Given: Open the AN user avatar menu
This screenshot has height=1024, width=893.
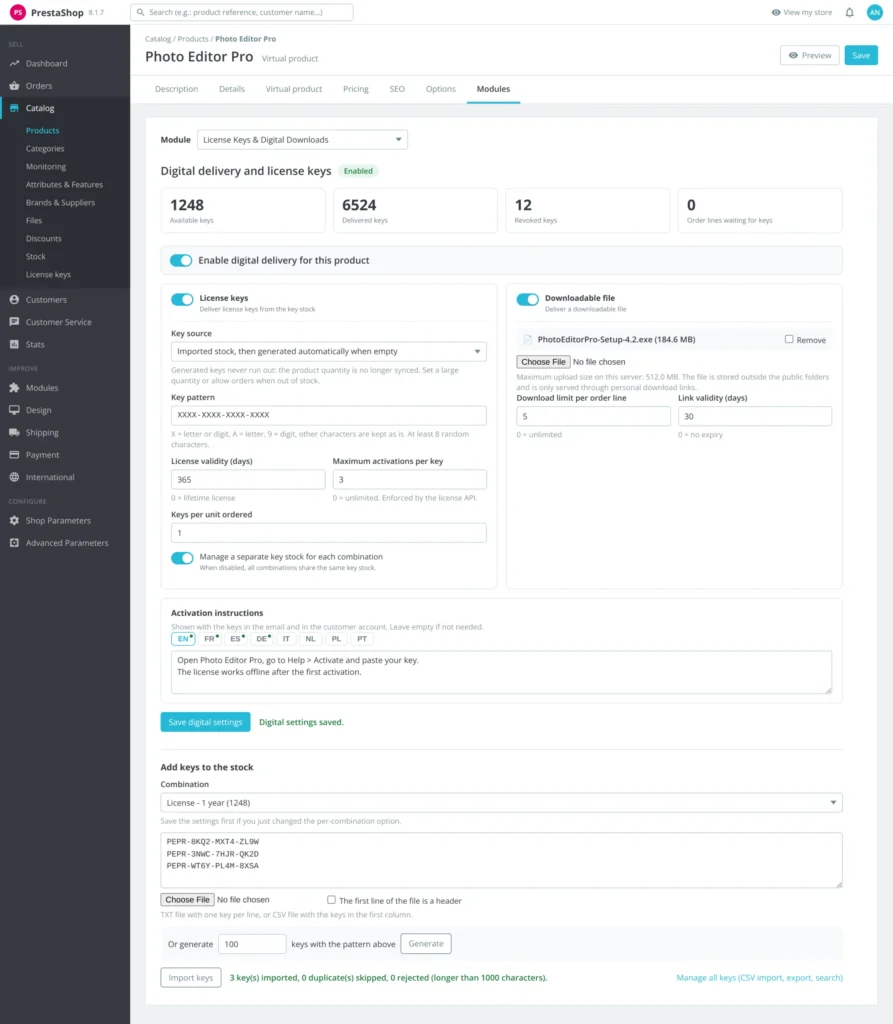Looking at the screenshot, I should click(x=875, y=12).
